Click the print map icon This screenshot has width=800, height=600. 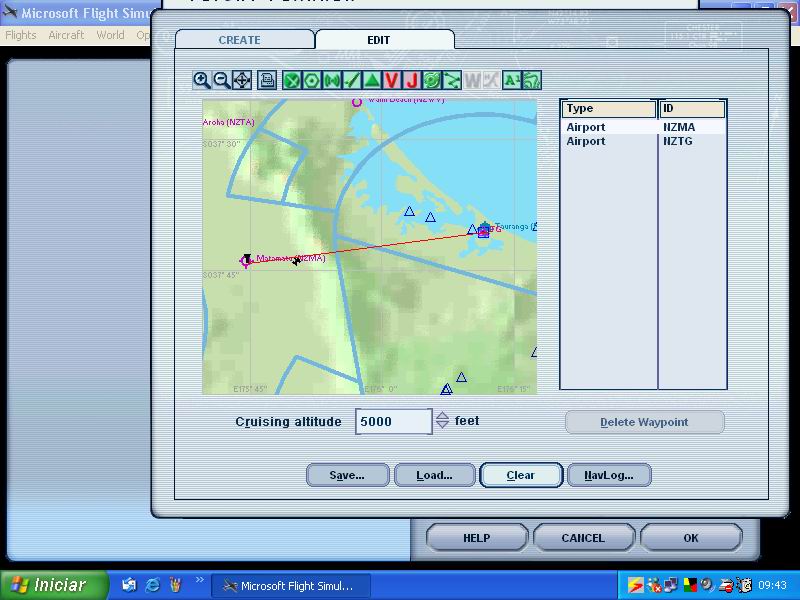pos(267,80)
